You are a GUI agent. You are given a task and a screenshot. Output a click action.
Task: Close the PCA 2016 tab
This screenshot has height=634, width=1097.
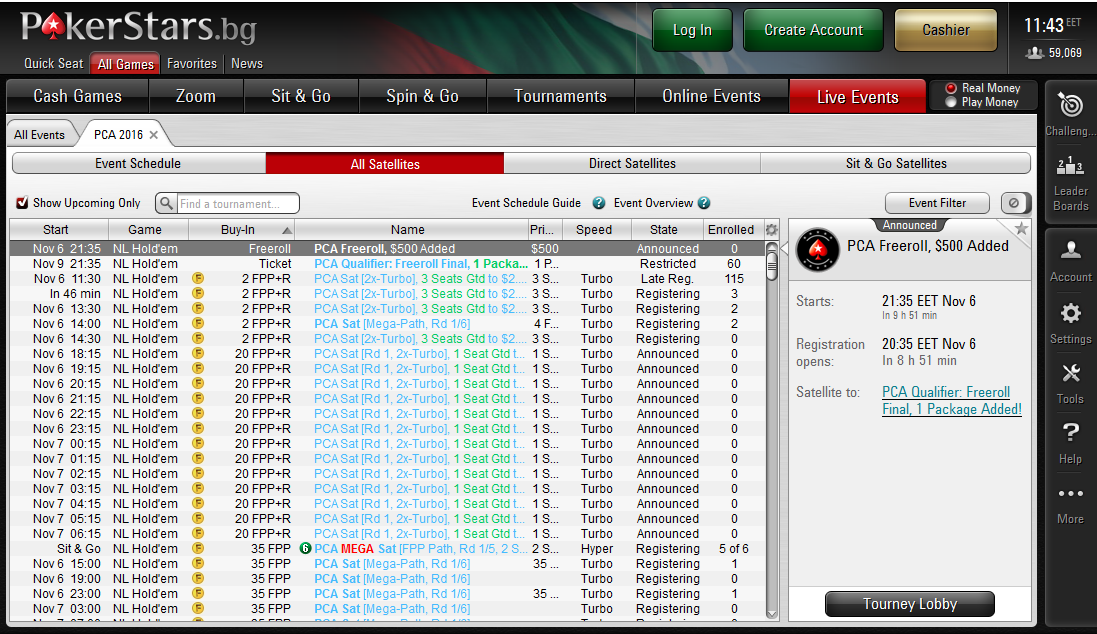pos(153,134)
